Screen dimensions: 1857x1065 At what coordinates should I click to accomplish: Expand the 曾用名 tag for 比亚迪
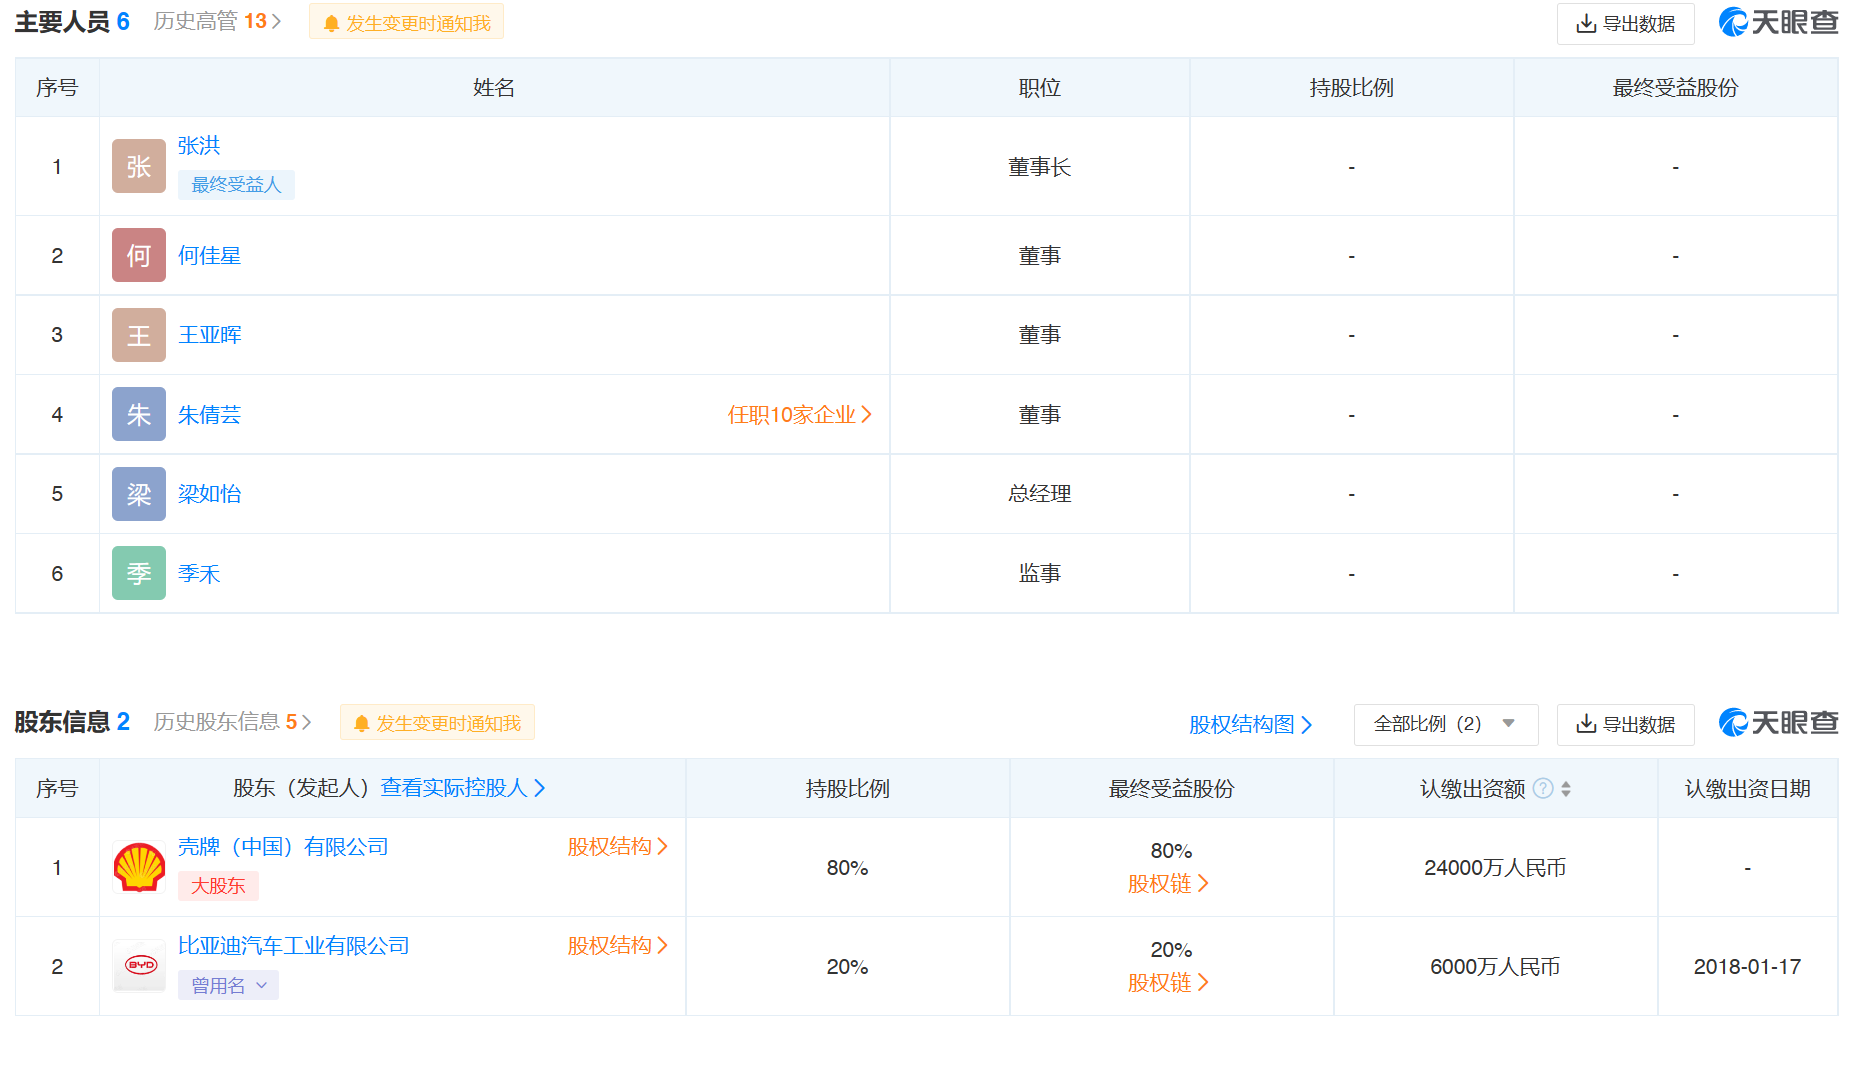coord(228,985)
